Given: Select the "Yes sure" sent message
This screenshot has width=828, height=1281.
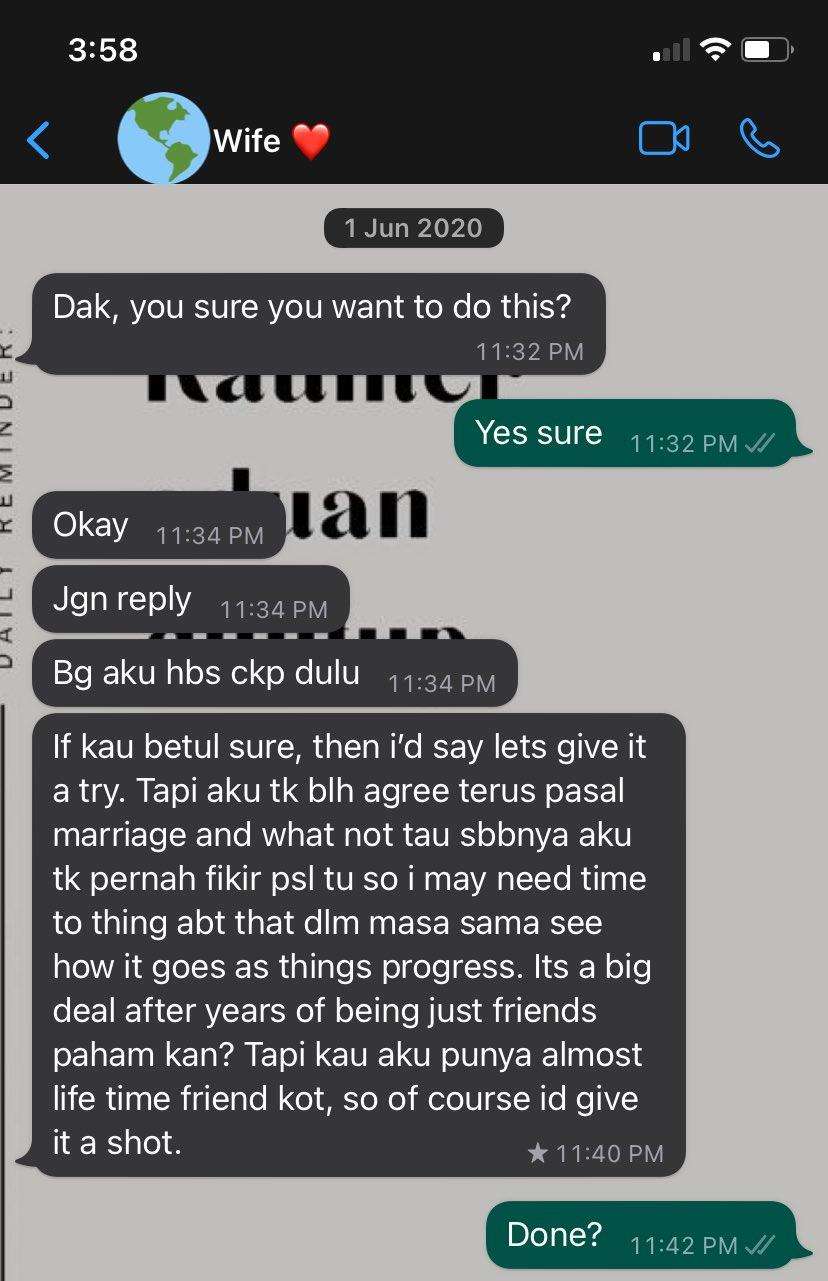Looking at the screenshot, I should pyautogui.click(x=626, y=433).
